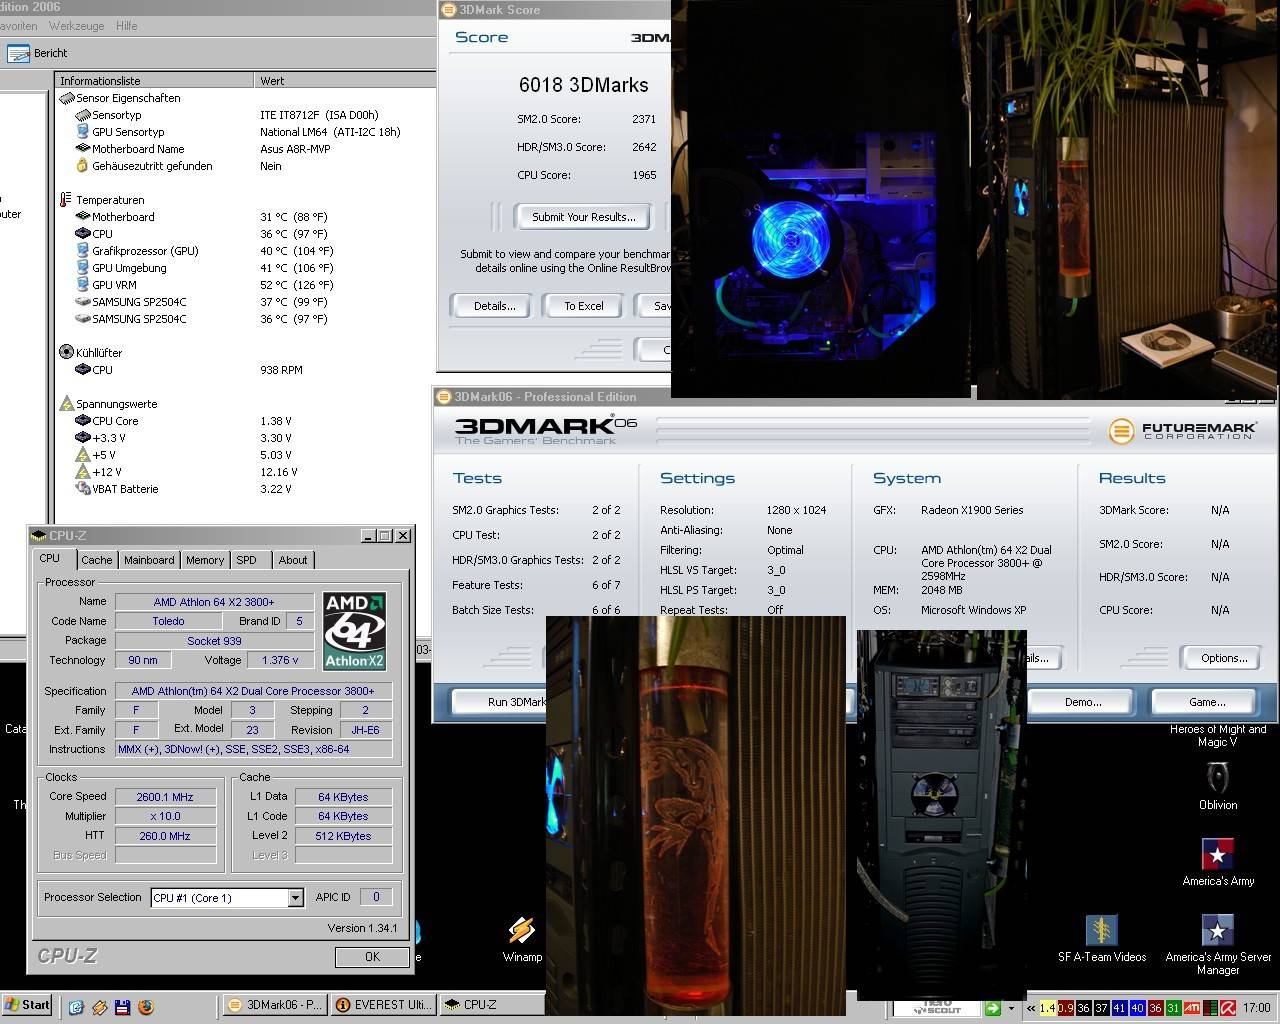Click the Core Speed value field

click(x=165, y=797)
